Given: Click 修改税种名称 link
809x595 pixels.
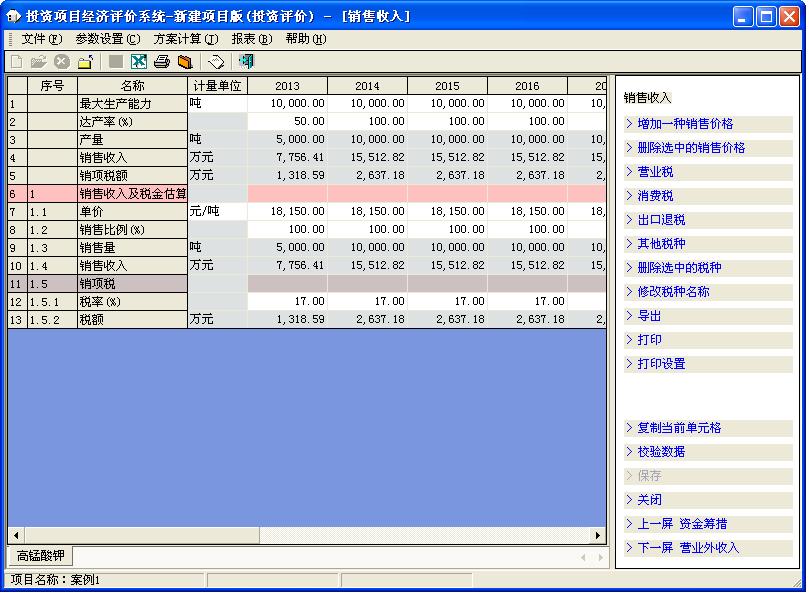Looking at the screenshot, I should click(x=673, y=292).
